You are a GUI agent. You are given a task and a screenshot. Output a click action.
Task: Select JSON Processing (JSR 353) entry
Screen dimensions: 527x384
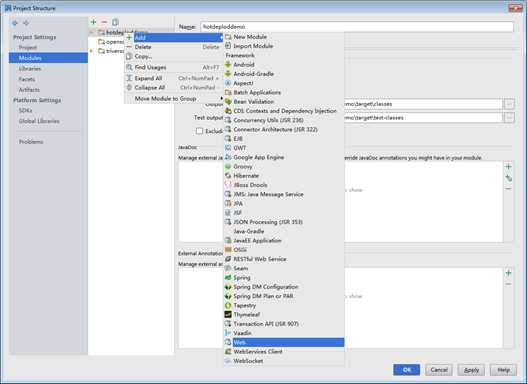(284, 222)
